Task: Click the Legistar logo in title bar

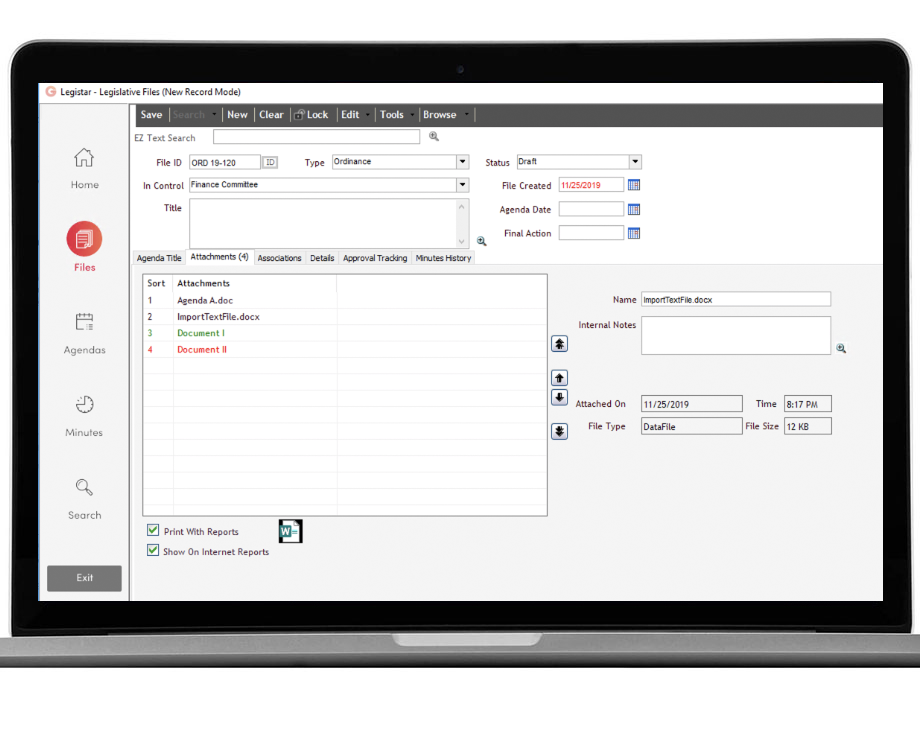Action: (x=51, y=92)
